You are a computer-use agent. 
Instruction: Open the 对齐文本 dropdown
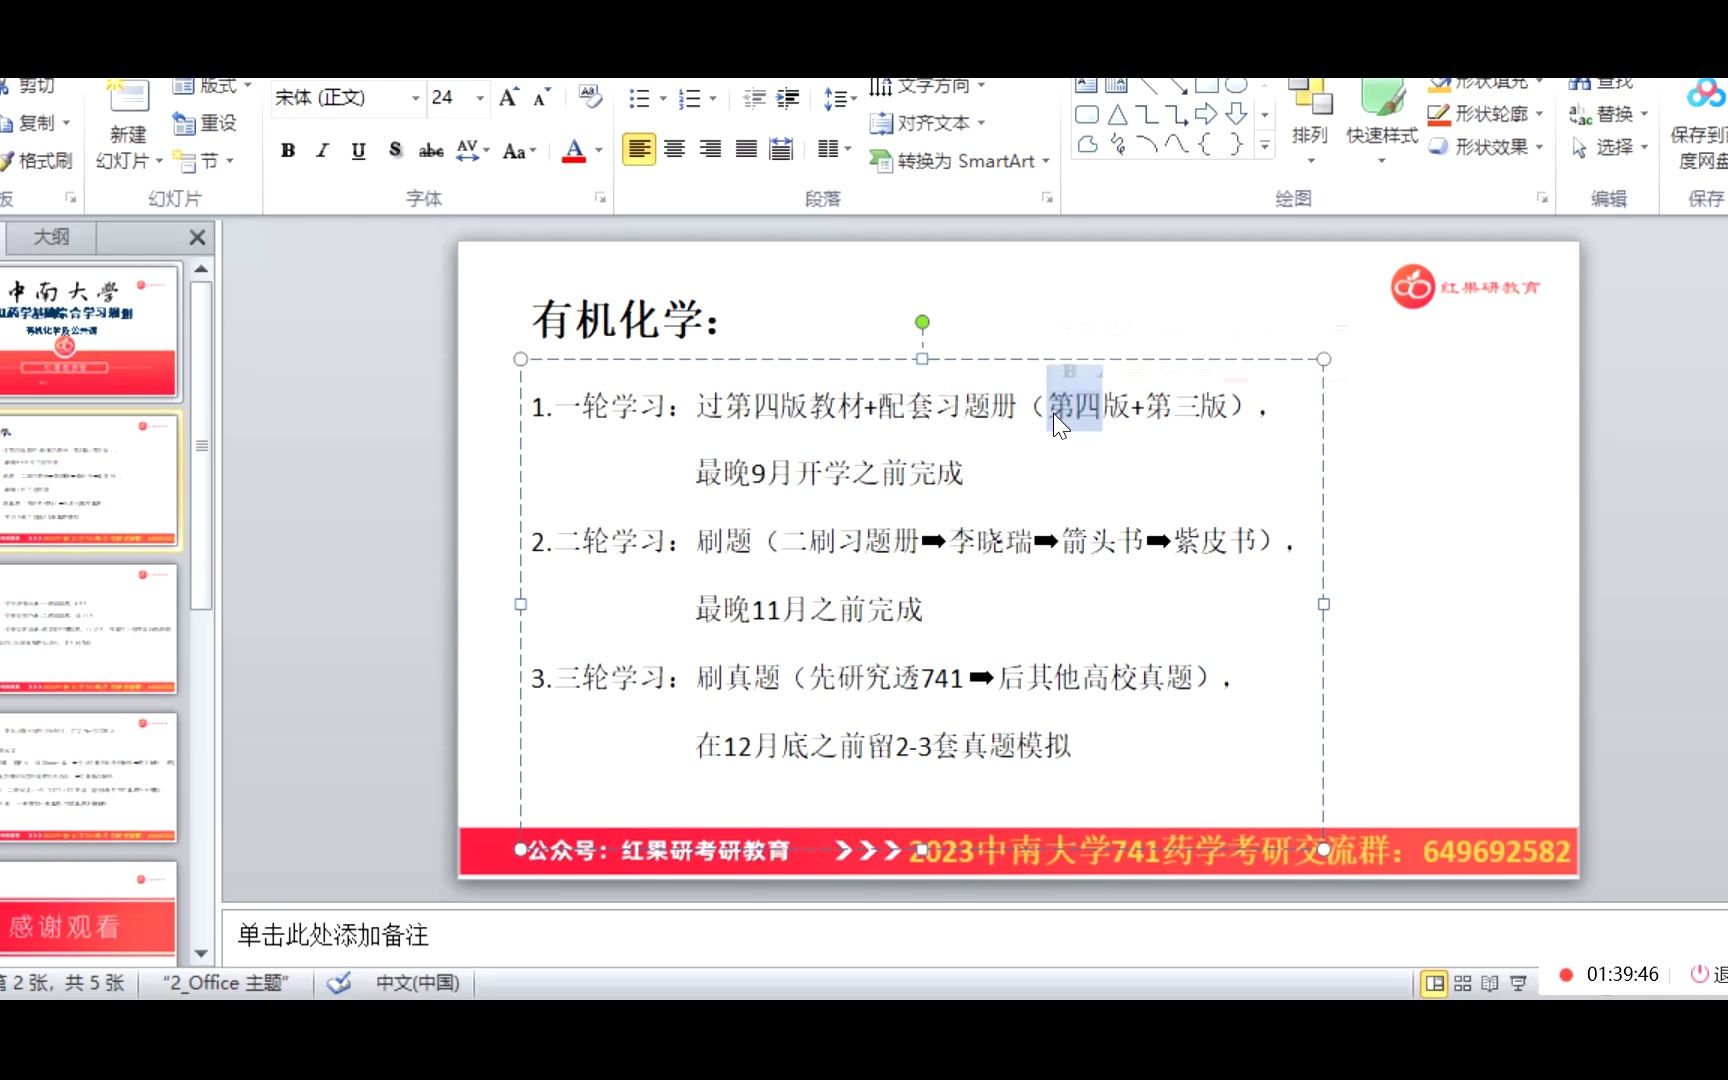point(927,123)
